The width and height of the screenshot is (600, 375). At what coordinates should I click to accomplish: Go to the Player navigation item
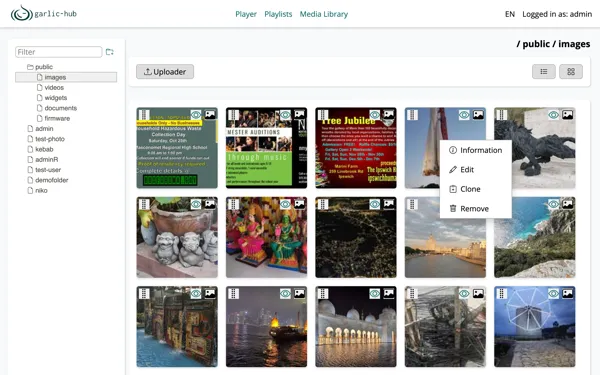click(246, 14)
